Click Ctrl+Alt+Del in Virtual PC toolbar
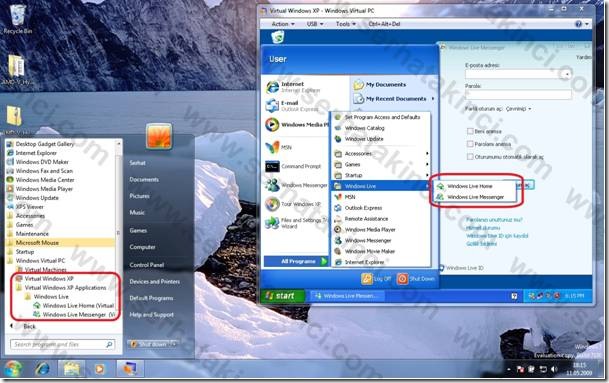This screenshot has height=383, width=609. [x=384, y=24]
